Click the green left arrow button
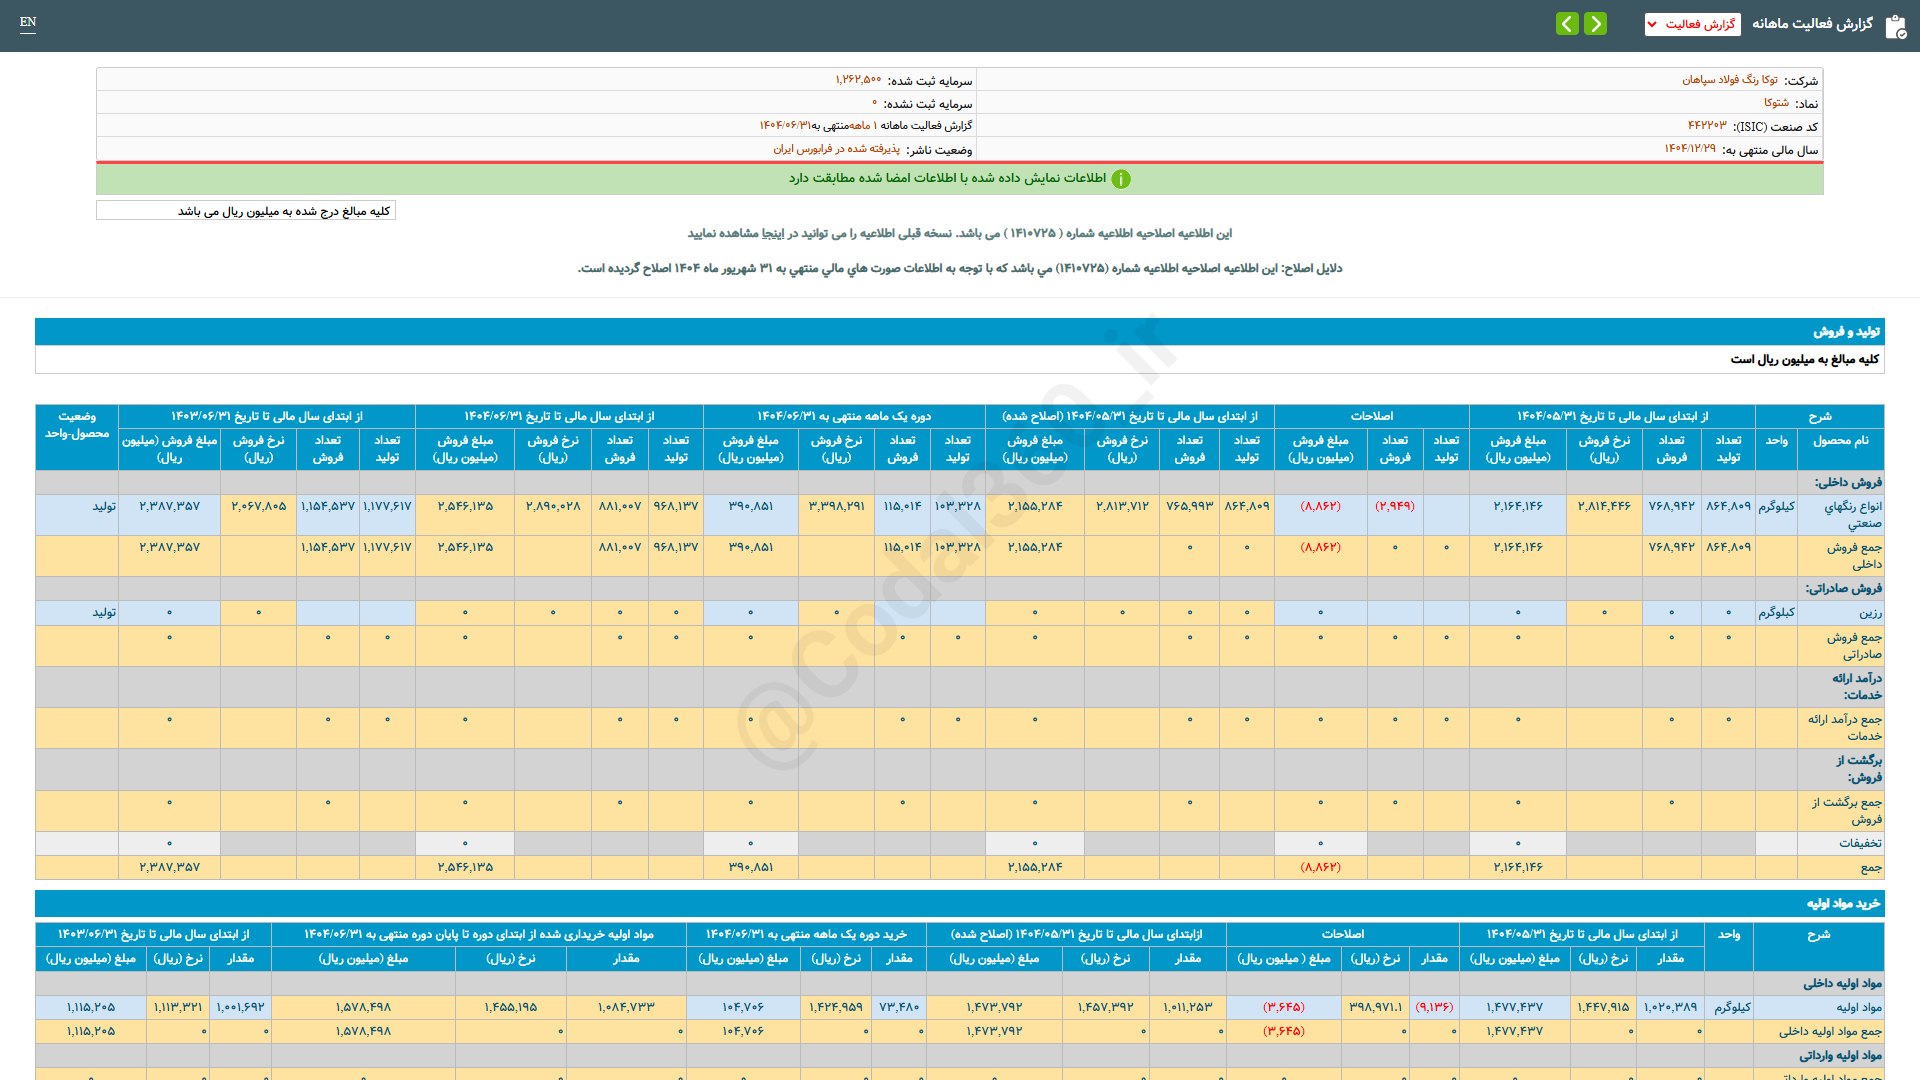The height and width of the screenshot is (1080, 1920). (x=1567, y=23)
